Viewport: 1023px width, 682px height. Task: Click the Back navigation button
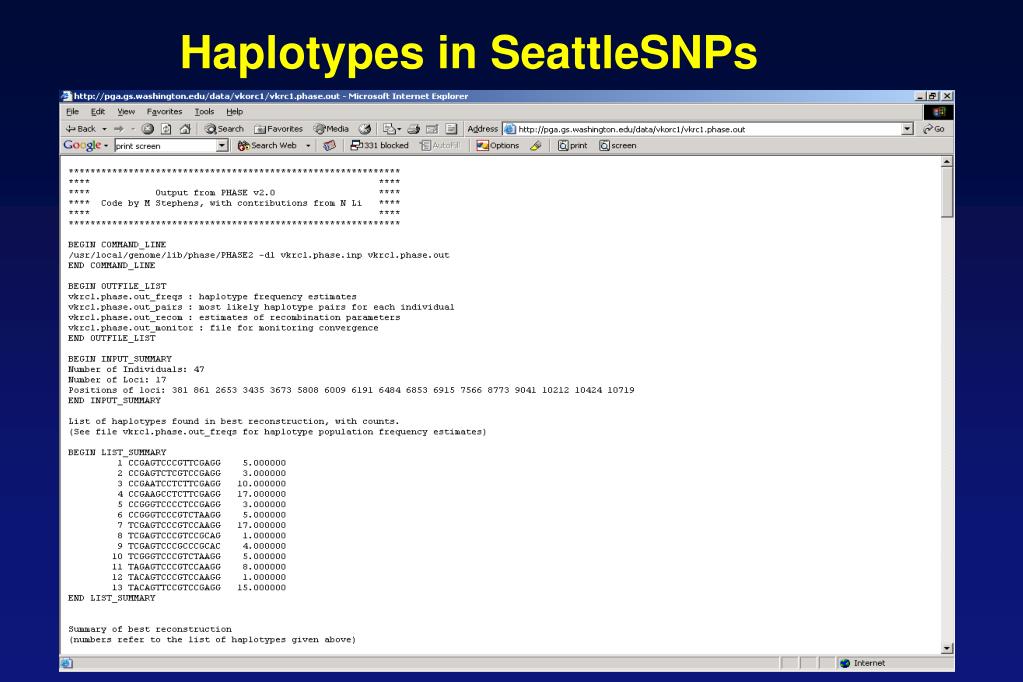(x=81, y=129)
